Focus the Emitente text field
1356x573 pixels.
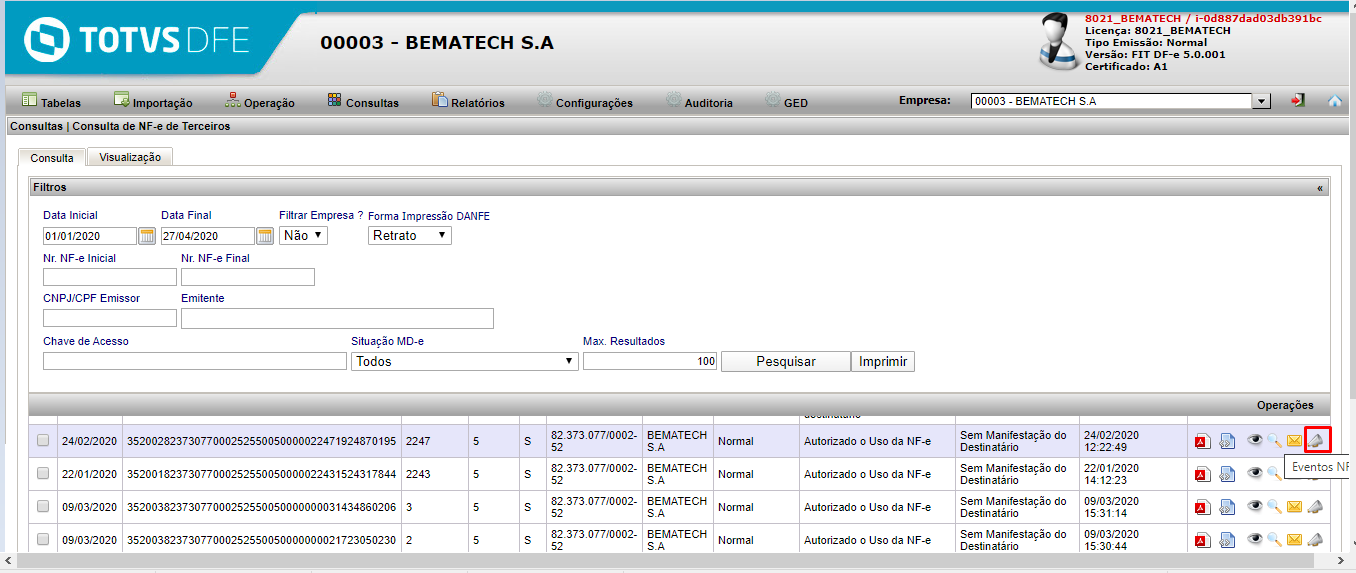click(x=337, y=318)
